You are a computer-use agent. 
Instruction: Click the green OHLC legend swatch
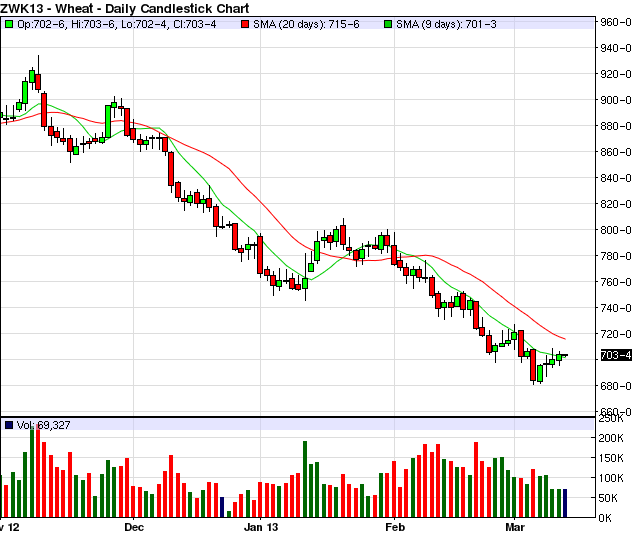[x=9, y=24]
